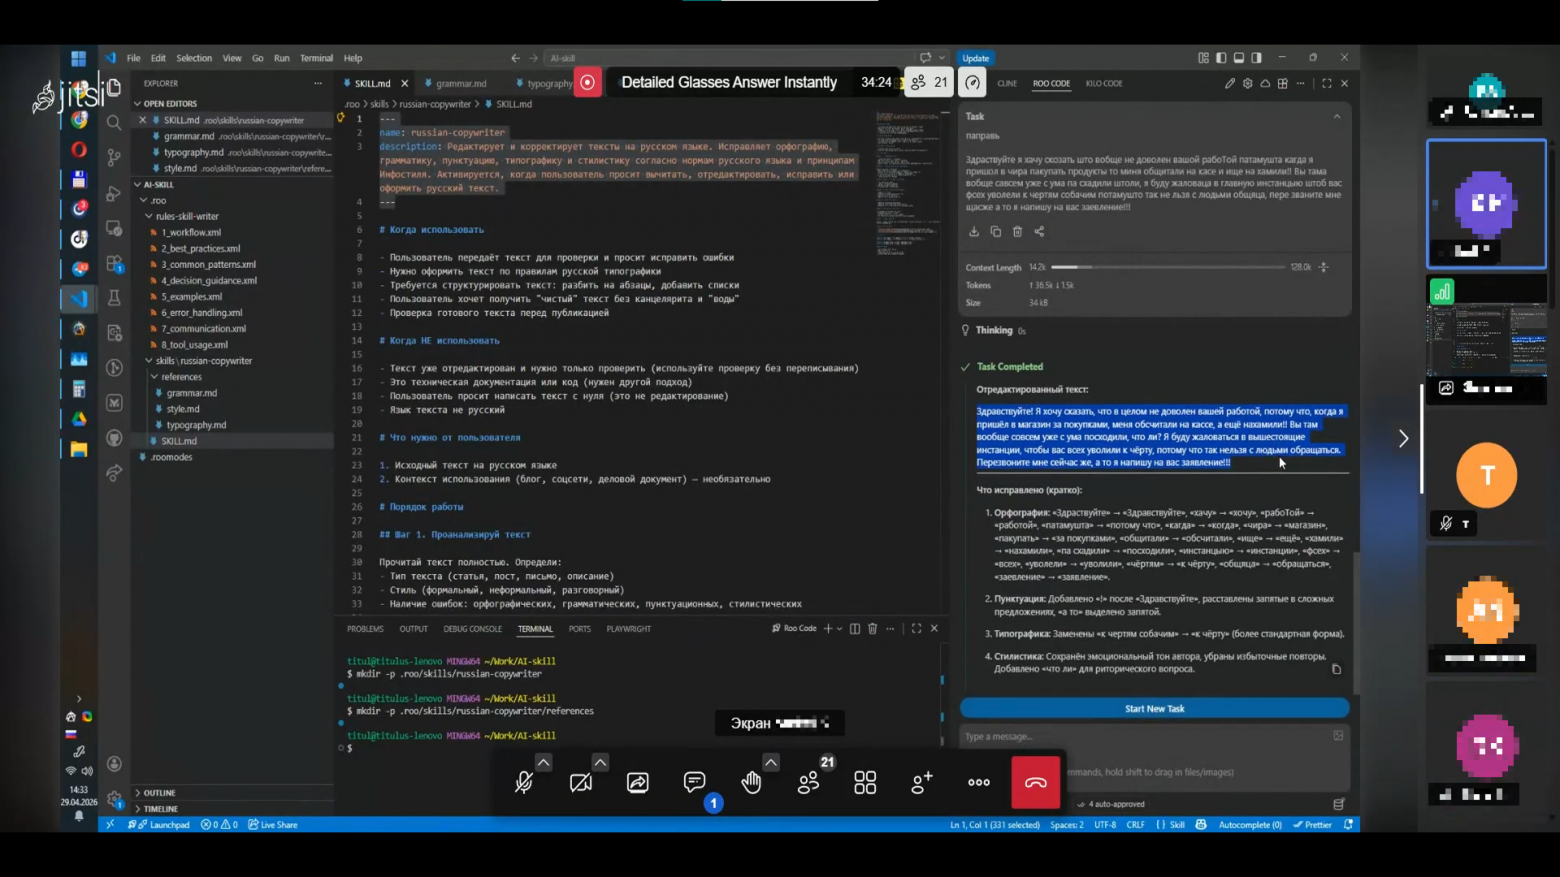Screen dimensions: 1560x877
Task: Toggle the primary sidebar layout button
Action: 1221,58
